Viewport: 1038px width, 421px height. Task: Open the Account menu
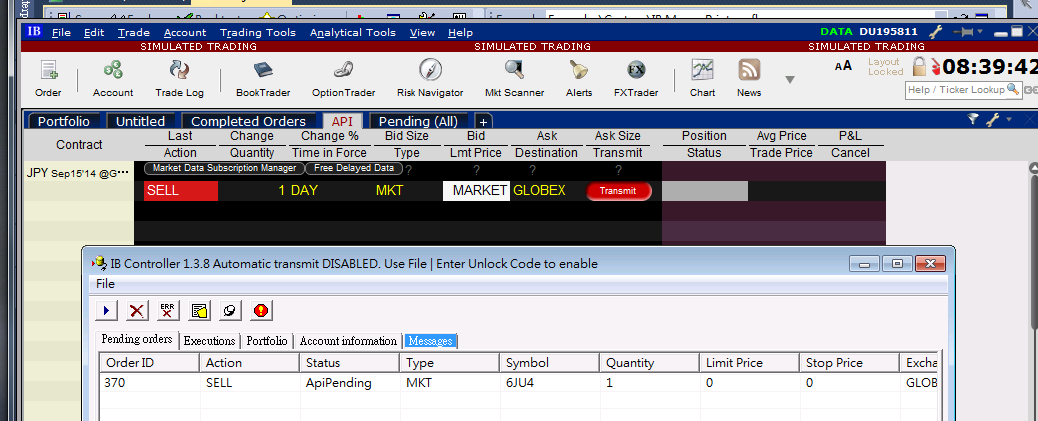185,32
